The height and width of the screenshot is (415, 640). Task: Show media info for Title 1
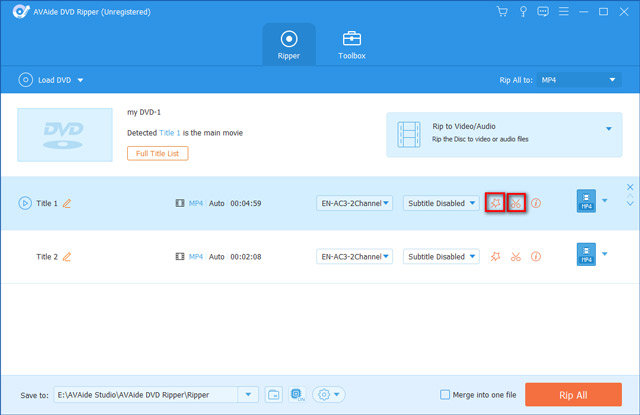tap(536, 203)
